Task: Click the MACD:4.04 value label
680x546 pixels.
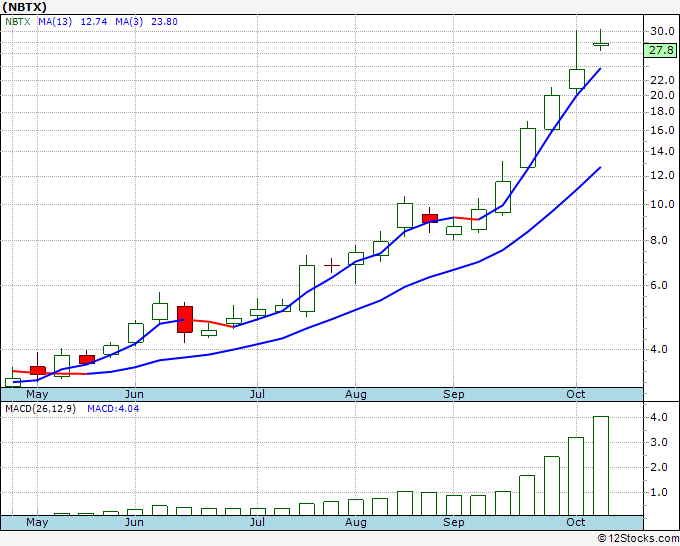Action: (111, 408)
